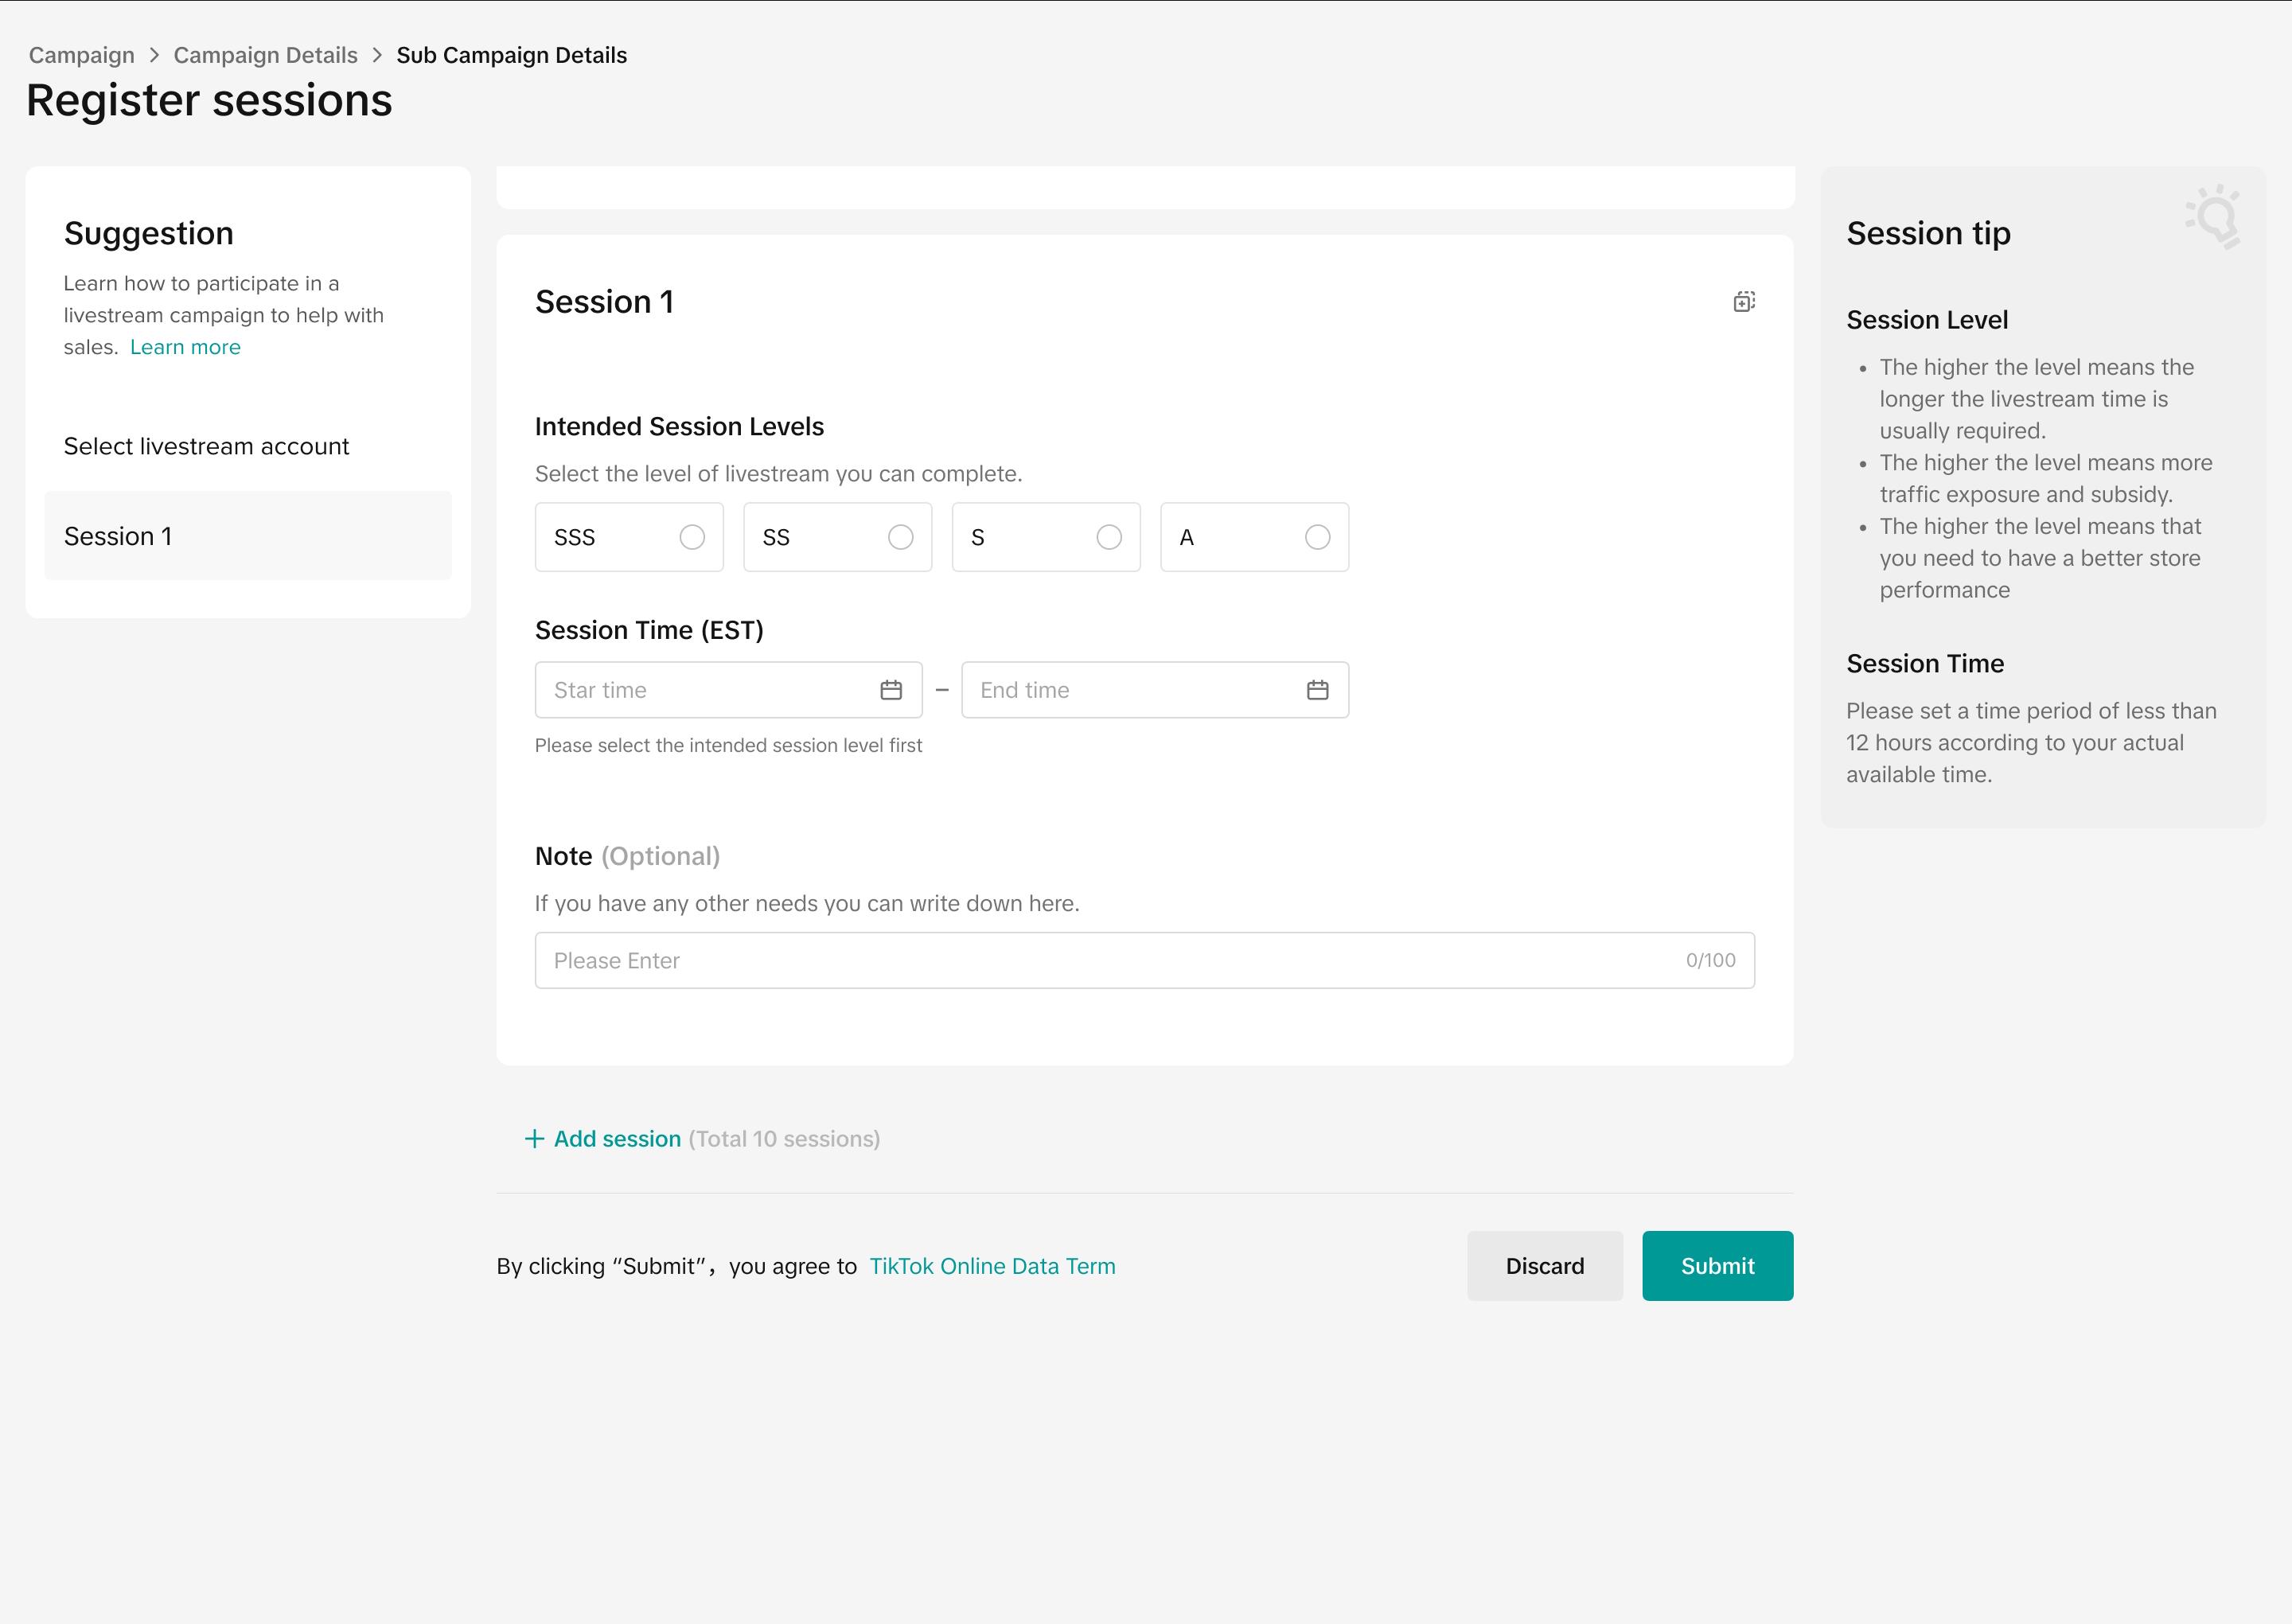Open the Start time calendar icon
The image size is (2292, 1624).
click(x=891, y=690)
